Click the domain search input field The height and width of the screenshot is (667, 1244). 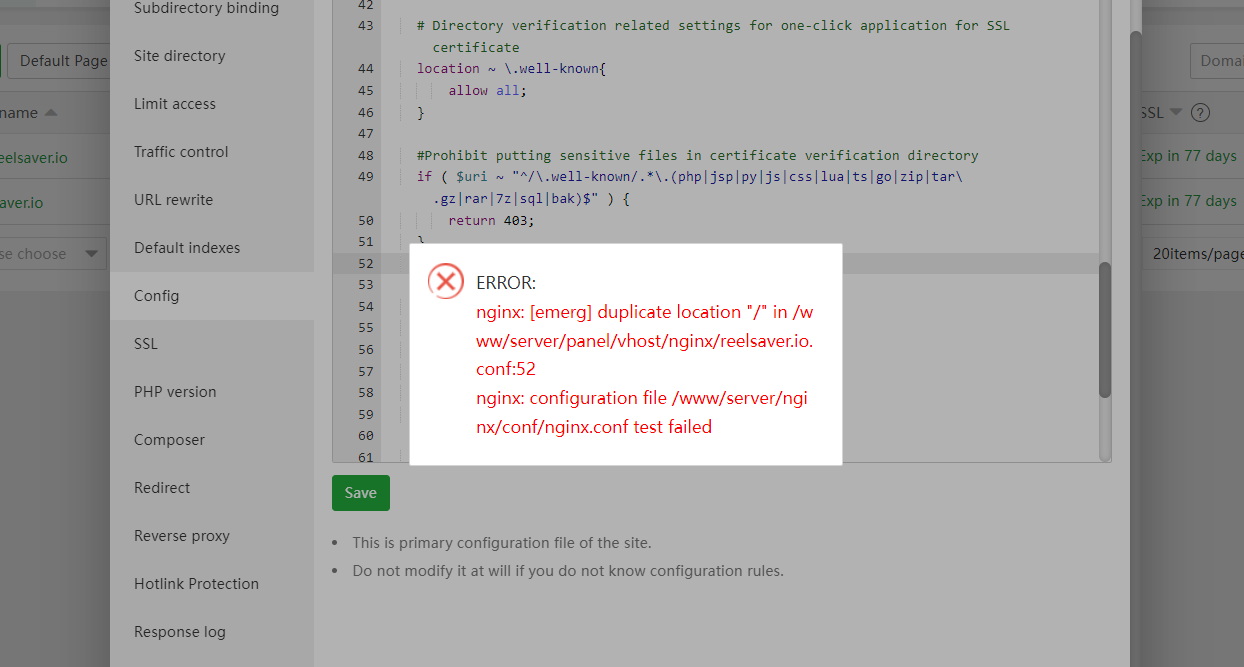(1216, 61)
